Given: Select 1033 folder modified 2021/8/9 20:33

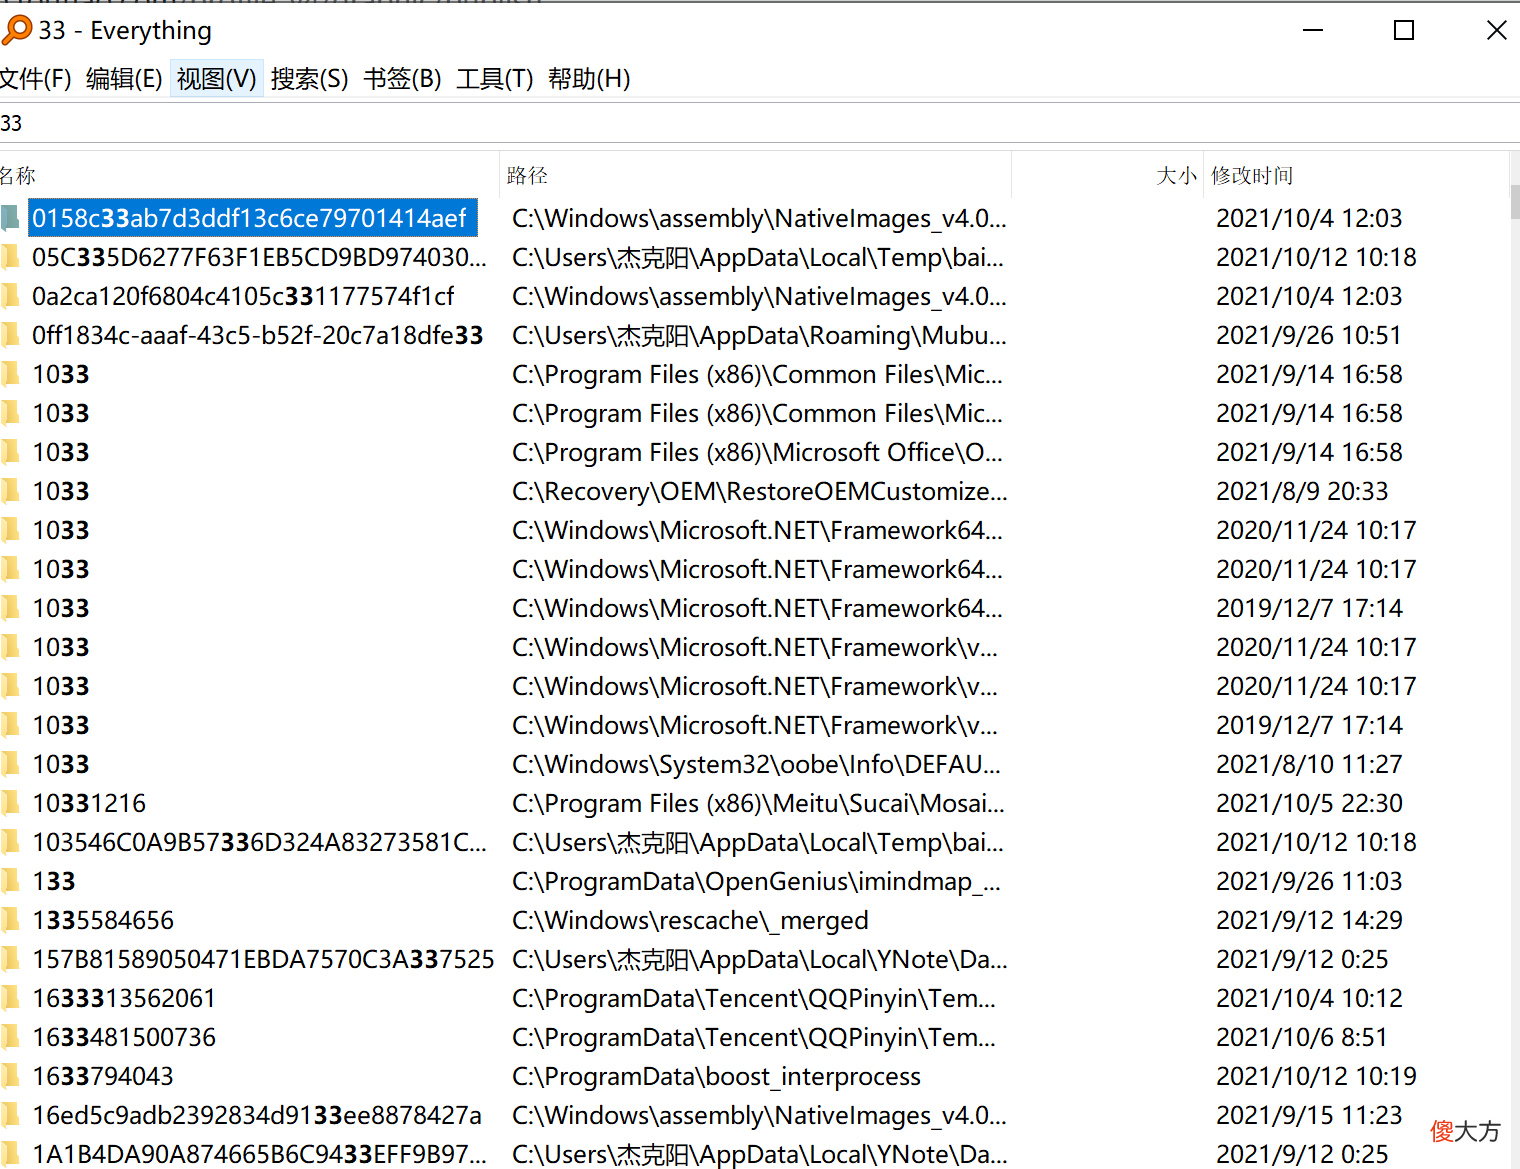Looking at the screenshot, I should pos(61,491).
